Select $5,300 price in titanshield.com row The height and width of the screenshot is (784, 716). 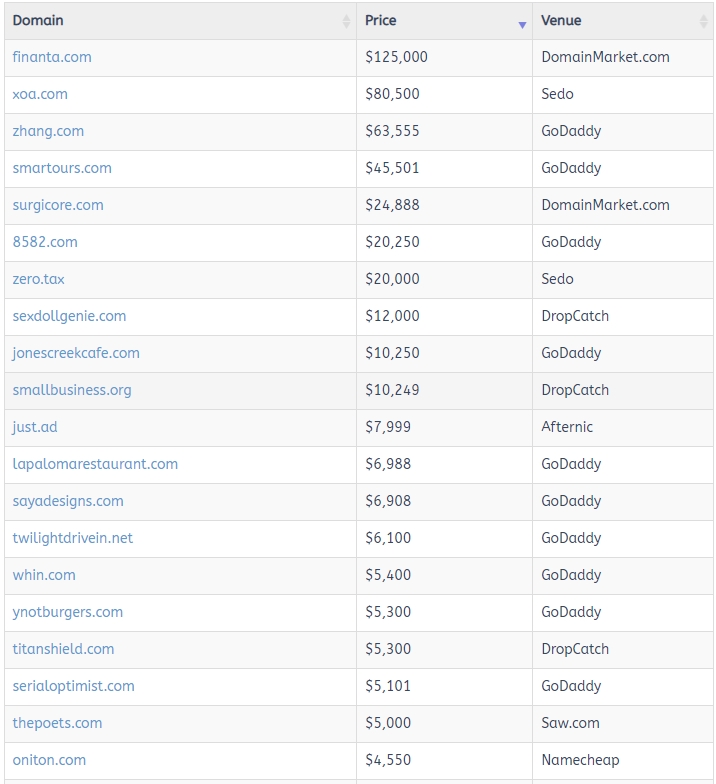point(388,649)
